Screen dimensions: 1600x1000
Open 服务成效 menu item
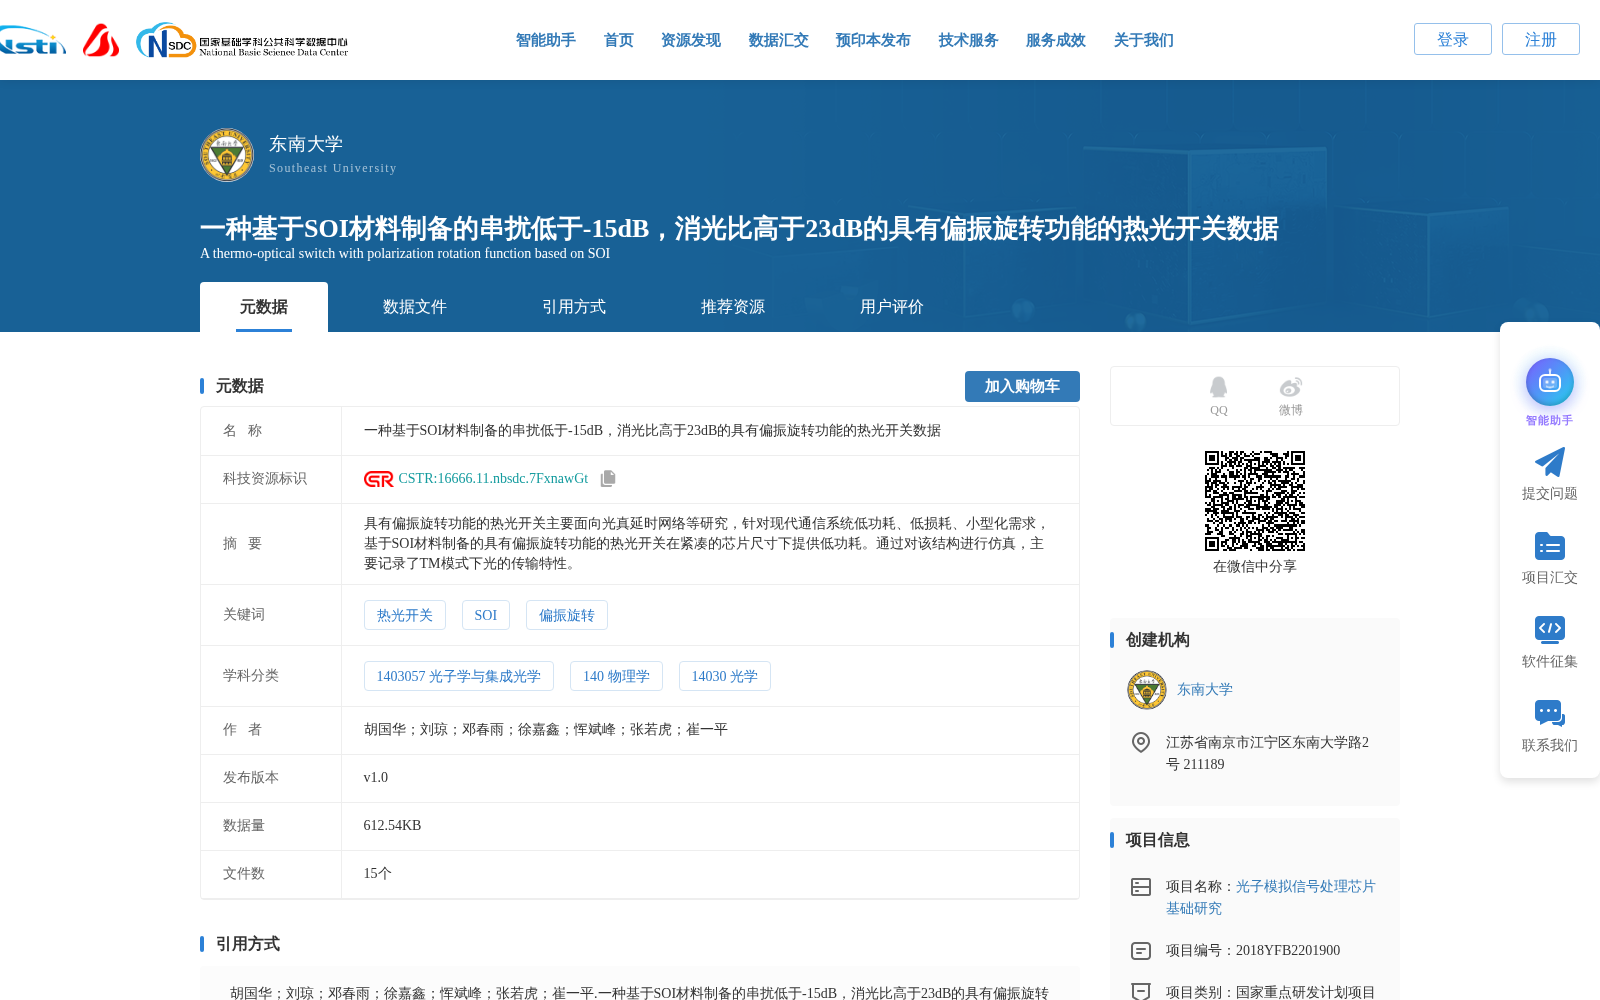[1055, 40]
